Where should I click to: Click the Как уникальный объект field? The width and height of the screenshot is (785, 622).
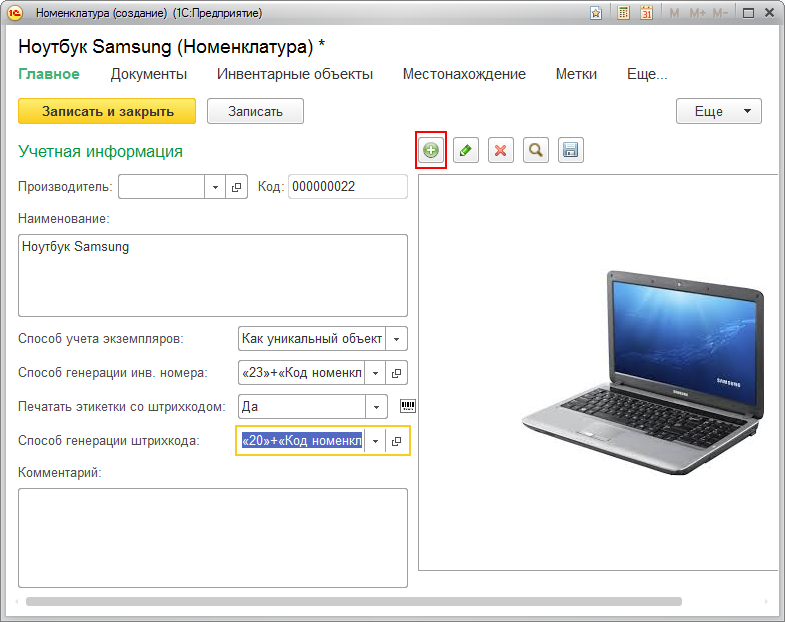(x=312, y=339)
